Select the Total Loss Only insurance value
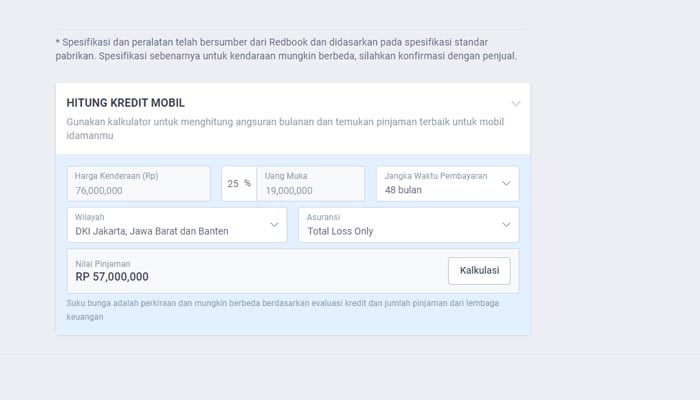The height and width of the screenshot is (400, 700). click(x=340, y=231)
